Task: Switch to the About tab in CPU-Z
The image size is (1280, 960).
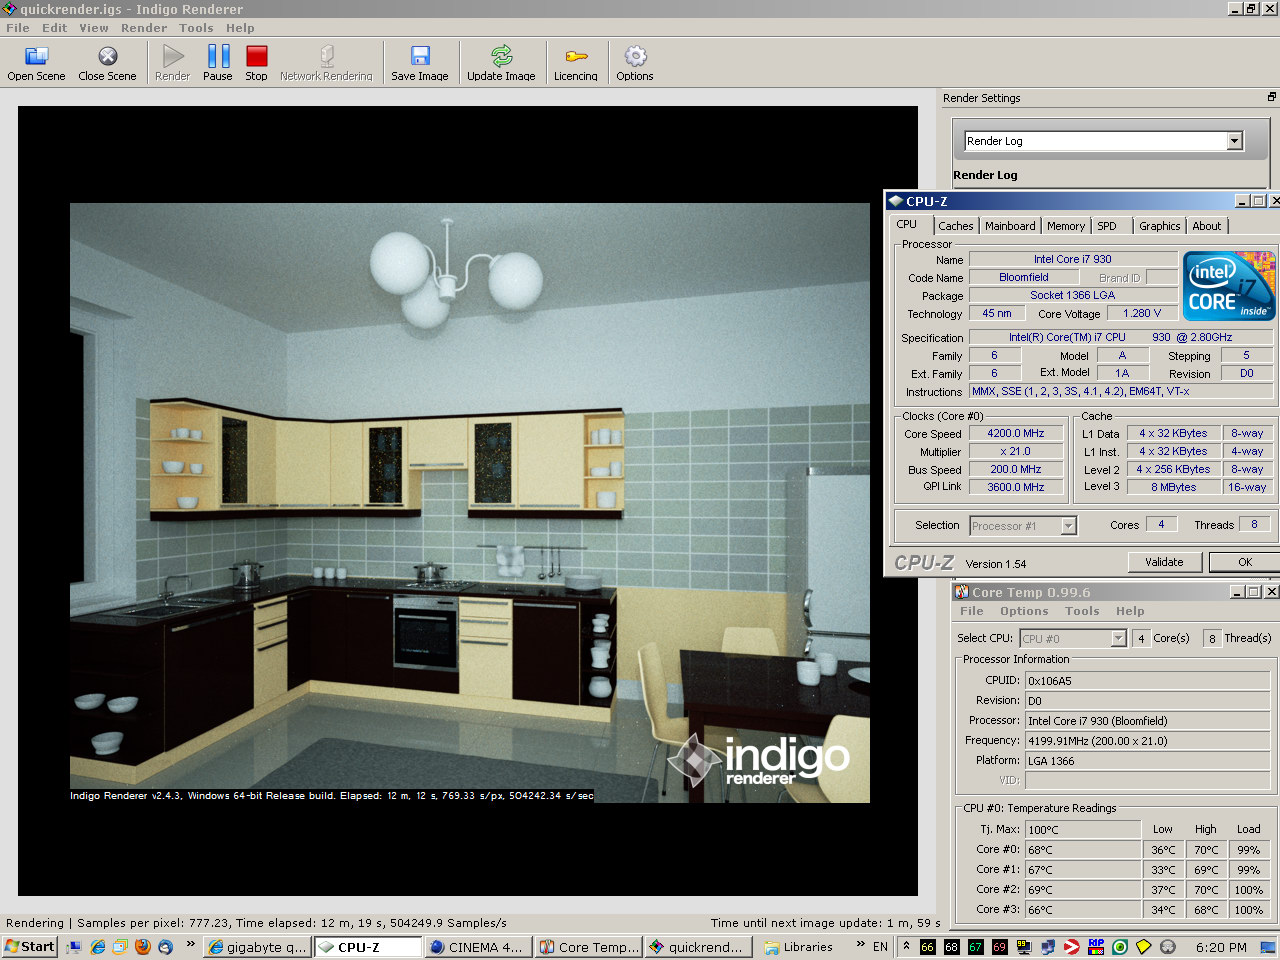Action: point(1207,226)
